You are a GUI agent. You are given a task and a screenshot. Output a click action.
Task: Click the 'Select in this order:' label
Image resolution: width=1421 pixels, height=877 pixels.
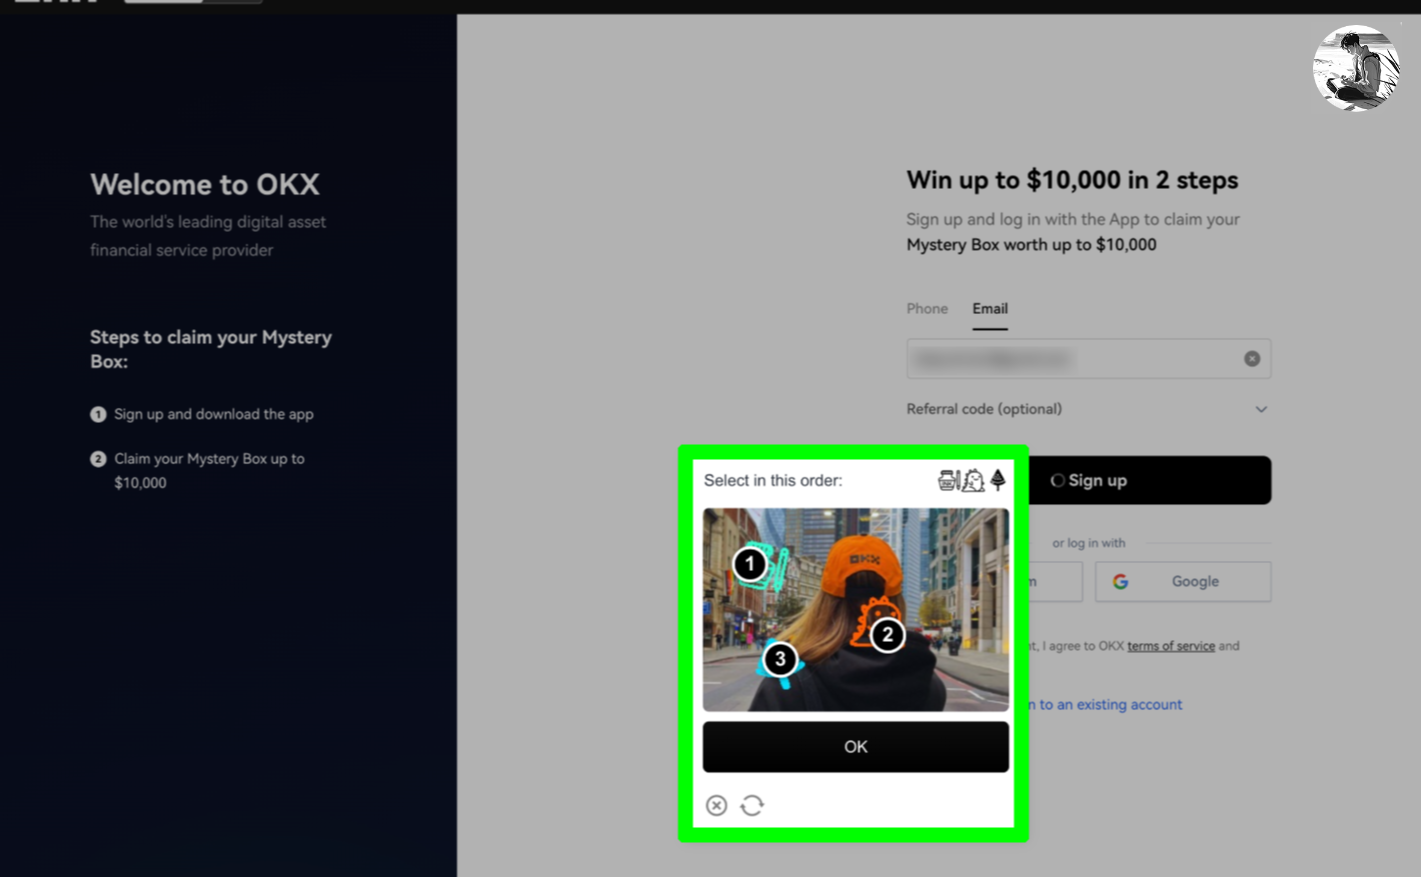(x=773, y=480)
